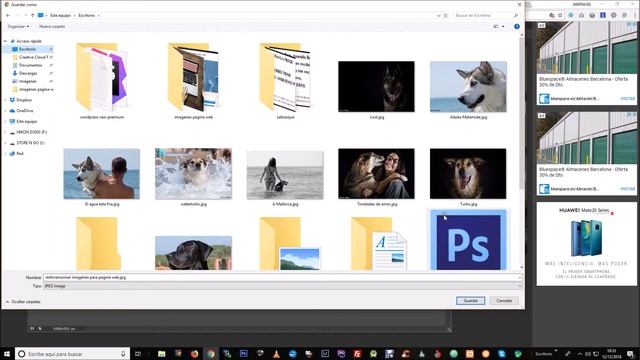Open Descargas in the sidebar

pos(28,73)
